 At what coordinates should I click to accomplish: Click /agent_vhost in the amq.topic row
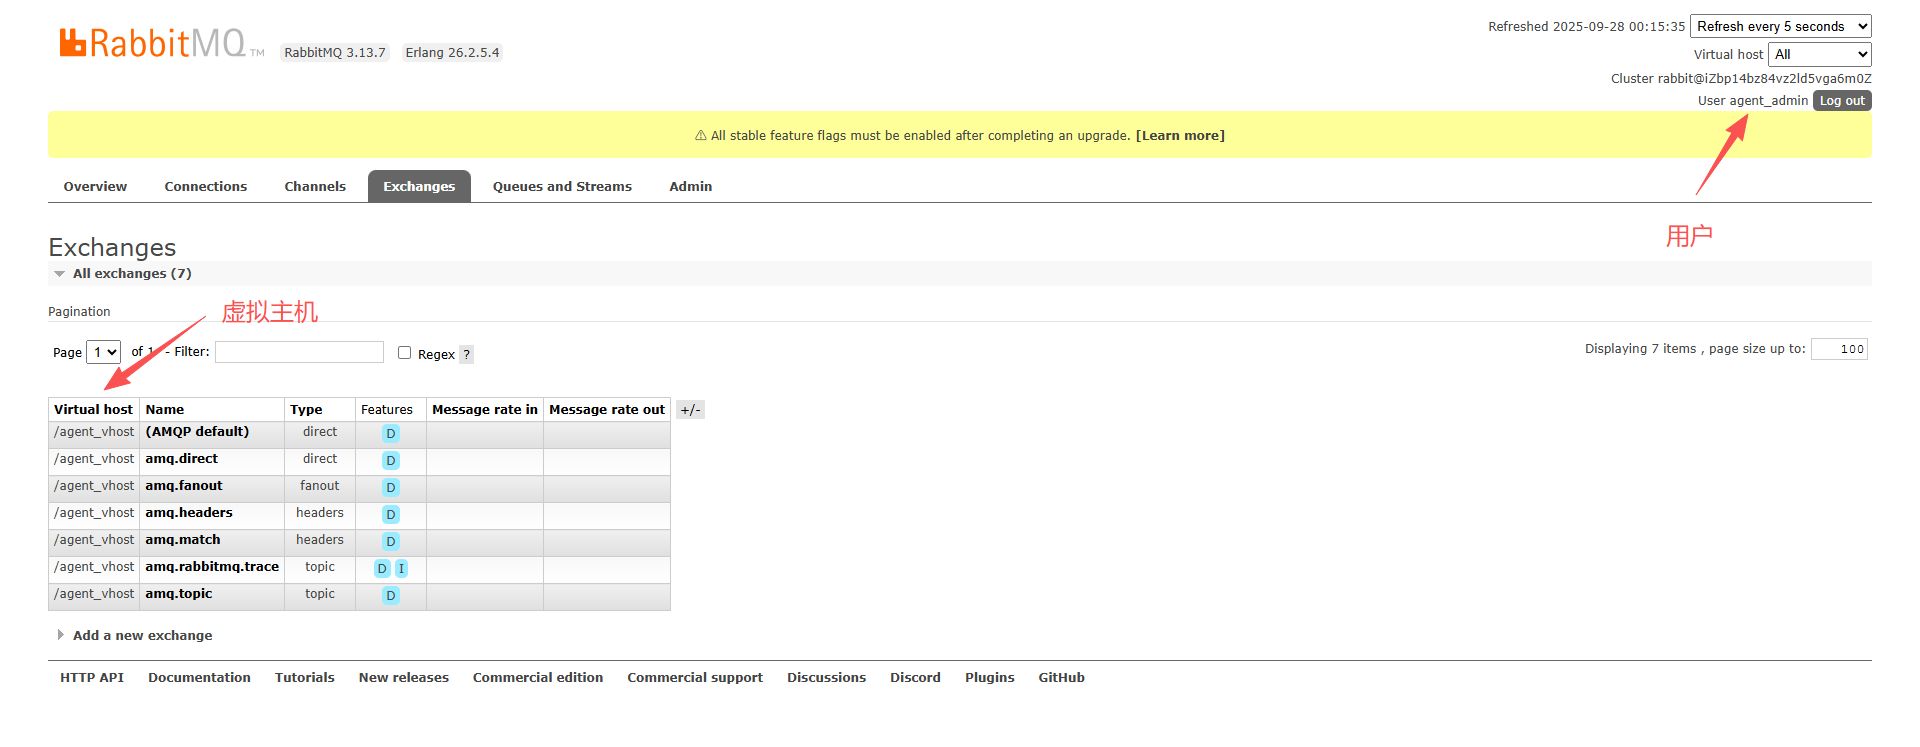94,594
